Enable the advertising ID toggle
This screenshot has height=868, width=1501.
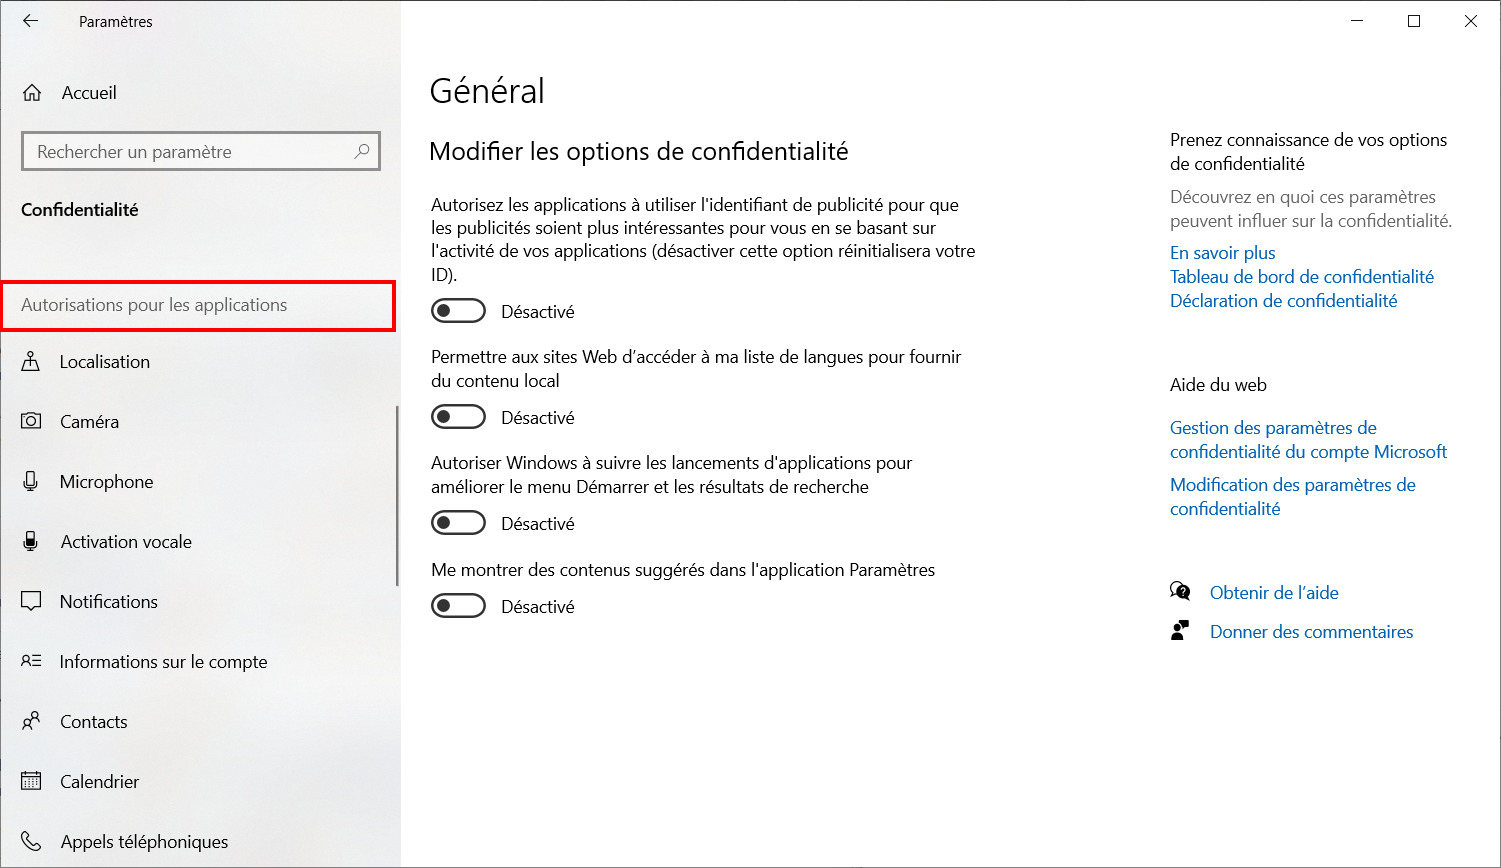click(458, 311)
